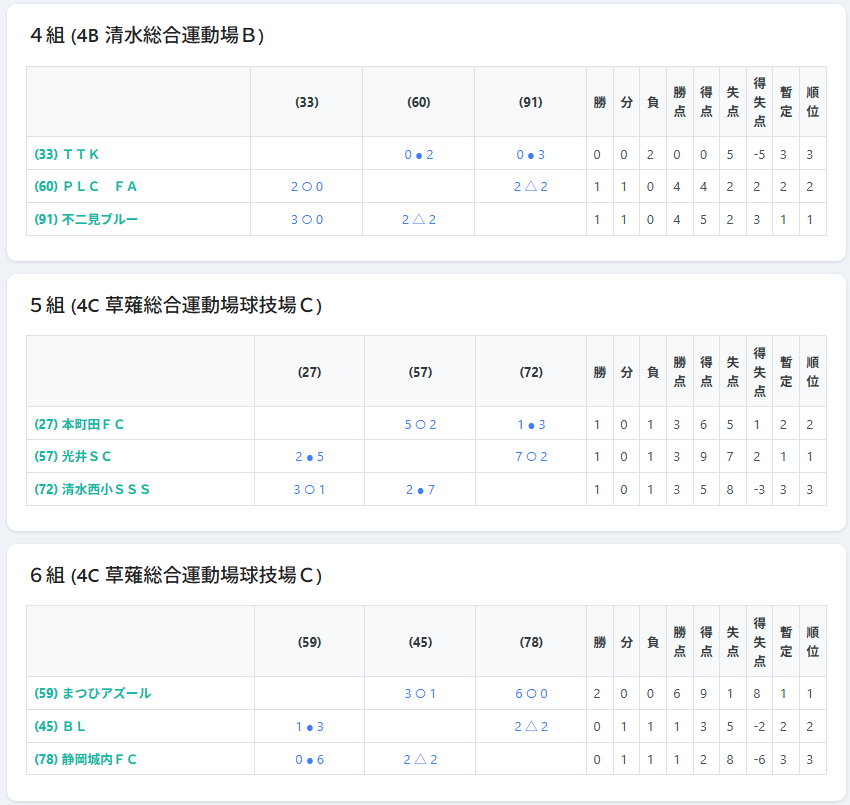This screenshot has width=850, height=805.
Task: Click the (91) column header in ４組 table
Action: pyautogui.click(x=530, y=102)
